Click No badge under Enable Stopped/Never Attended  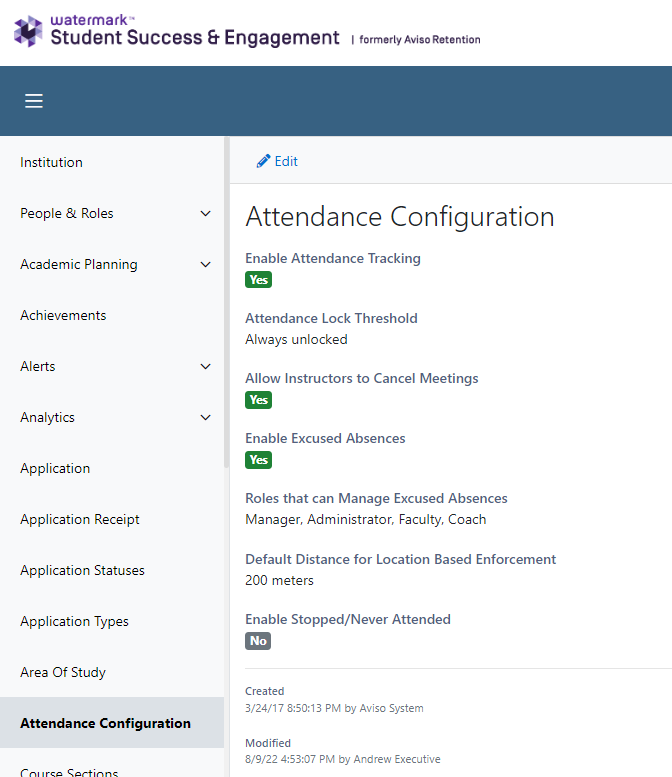pos(258,641)
